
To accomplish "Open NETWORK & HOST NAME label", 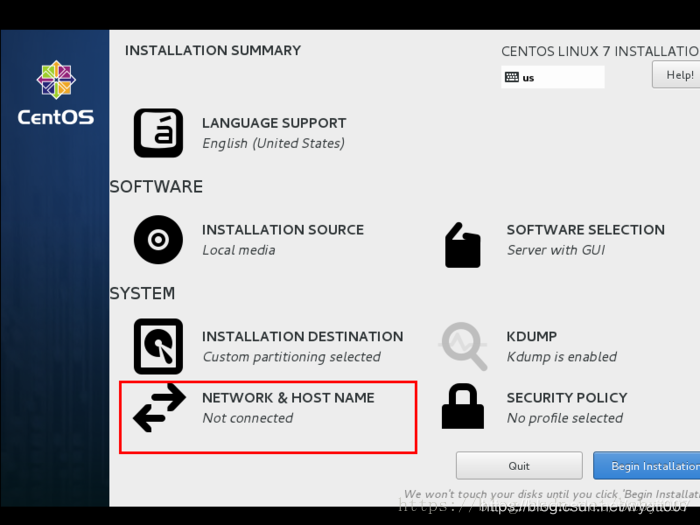I will coord(288,398).
